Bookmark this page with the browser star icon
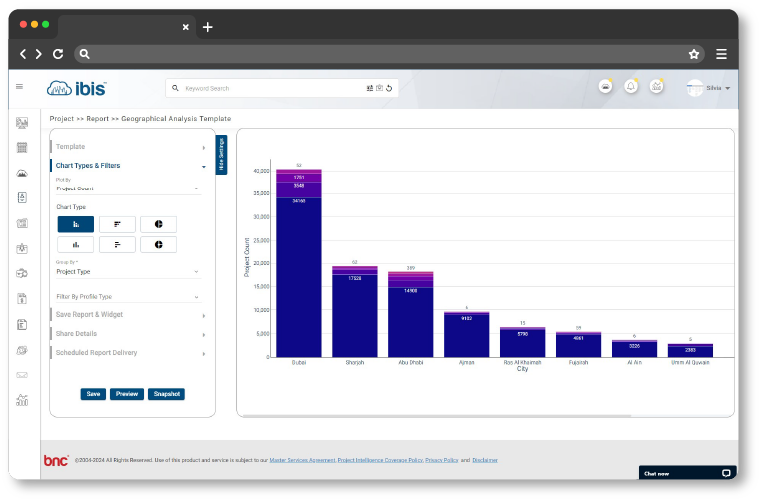Image resolution: width=761 pixels, height=502 pixels. 693,54
